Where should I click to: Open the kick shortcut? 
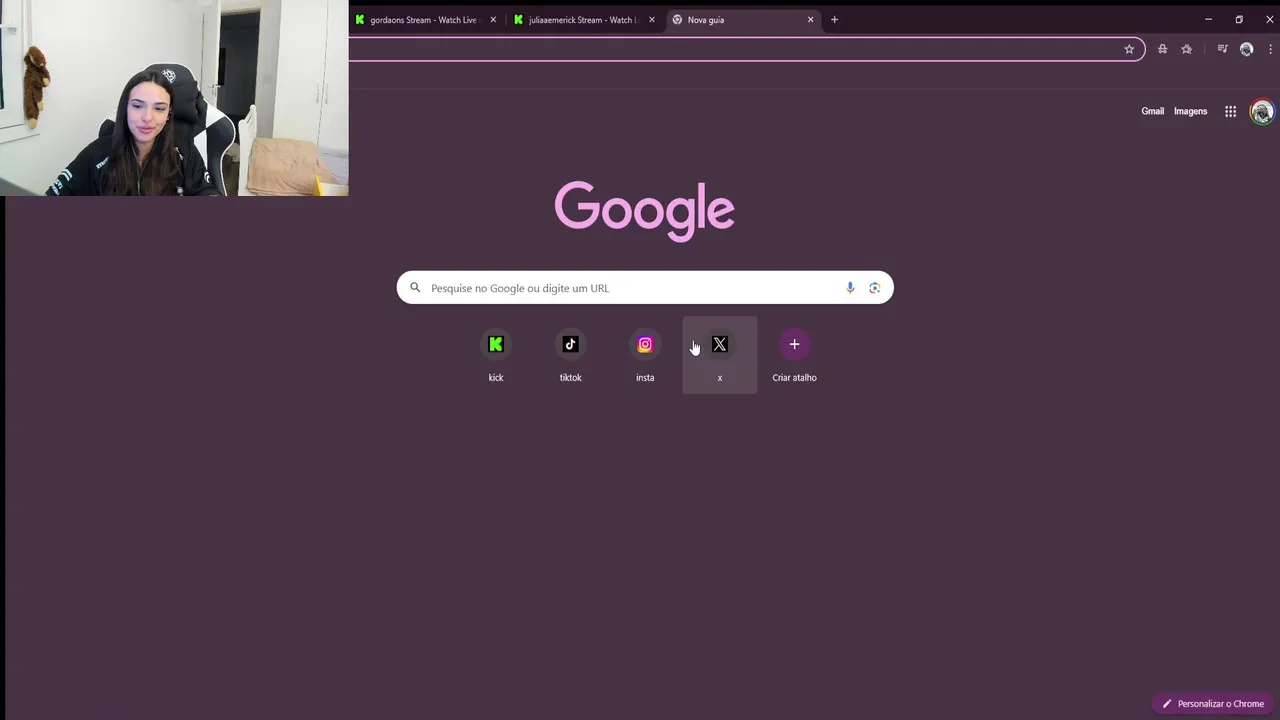[496, 355]
